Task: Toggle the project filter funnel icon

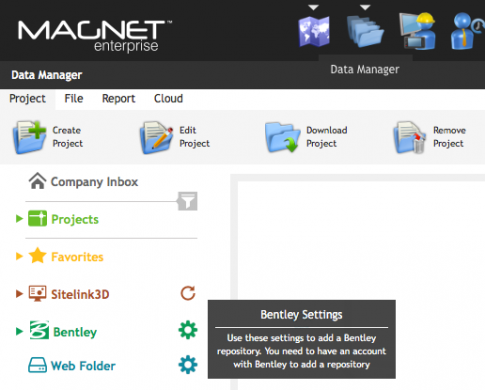Action: pos(187,201)
